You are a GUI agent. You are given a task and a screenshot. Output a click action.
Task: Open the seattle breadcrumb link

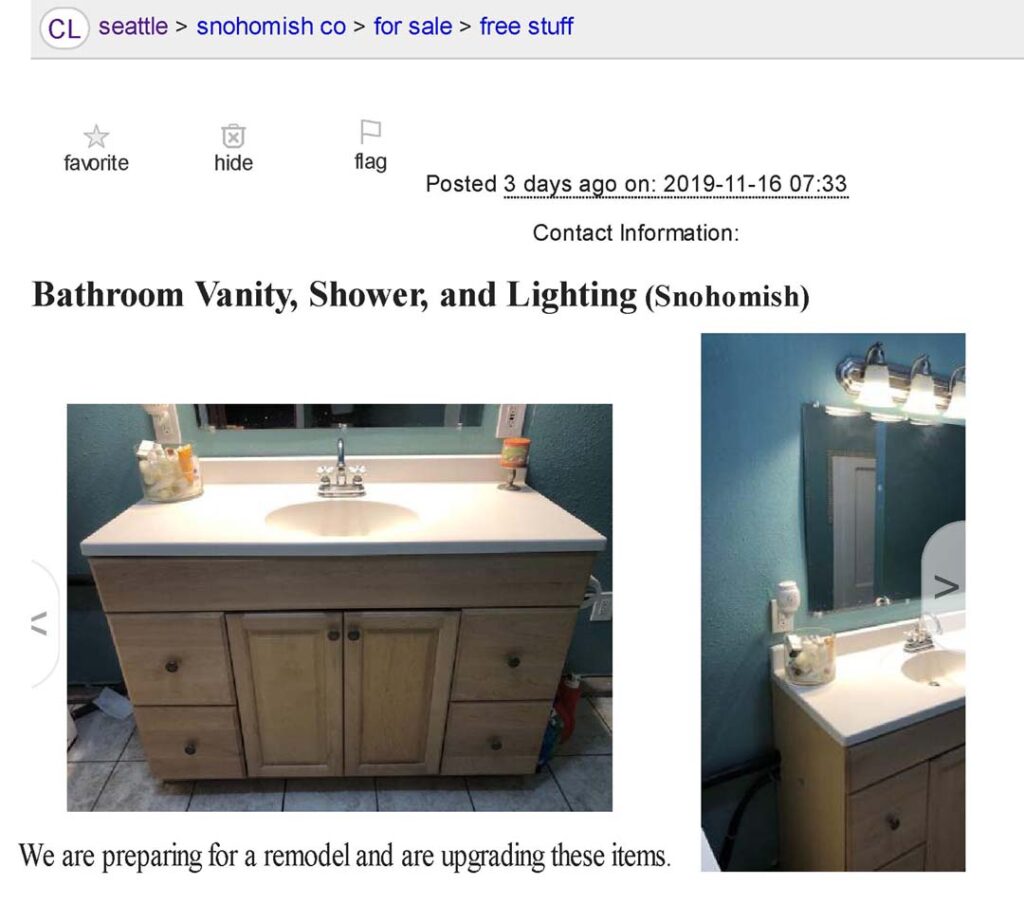click(x=133, y=26)
